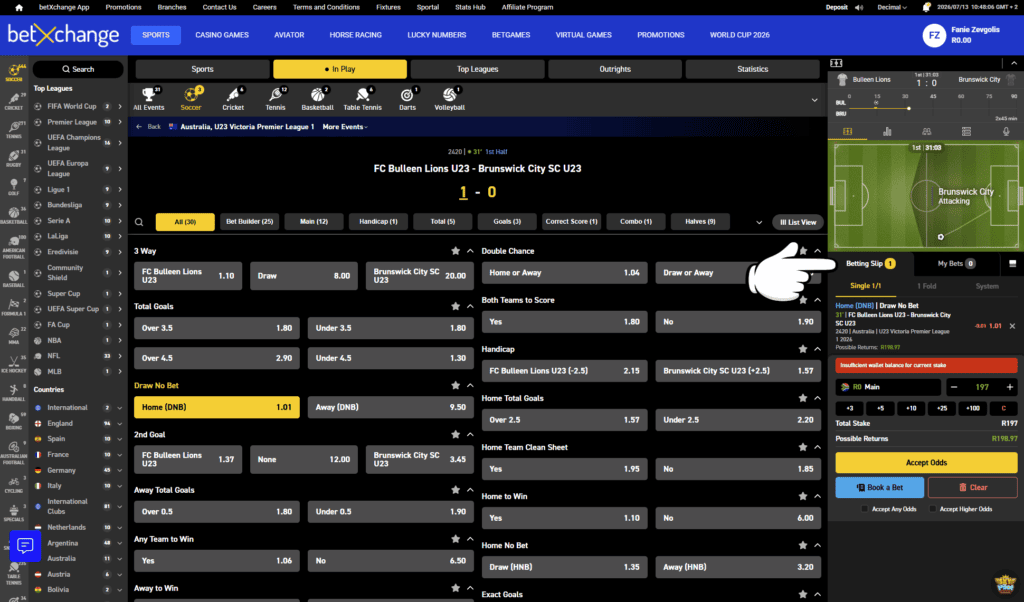Image resolution: width=1024 pixels, height=602 pixels.
Task: Open scoreboard icon above match tracker
Action: tap(836, 63)
